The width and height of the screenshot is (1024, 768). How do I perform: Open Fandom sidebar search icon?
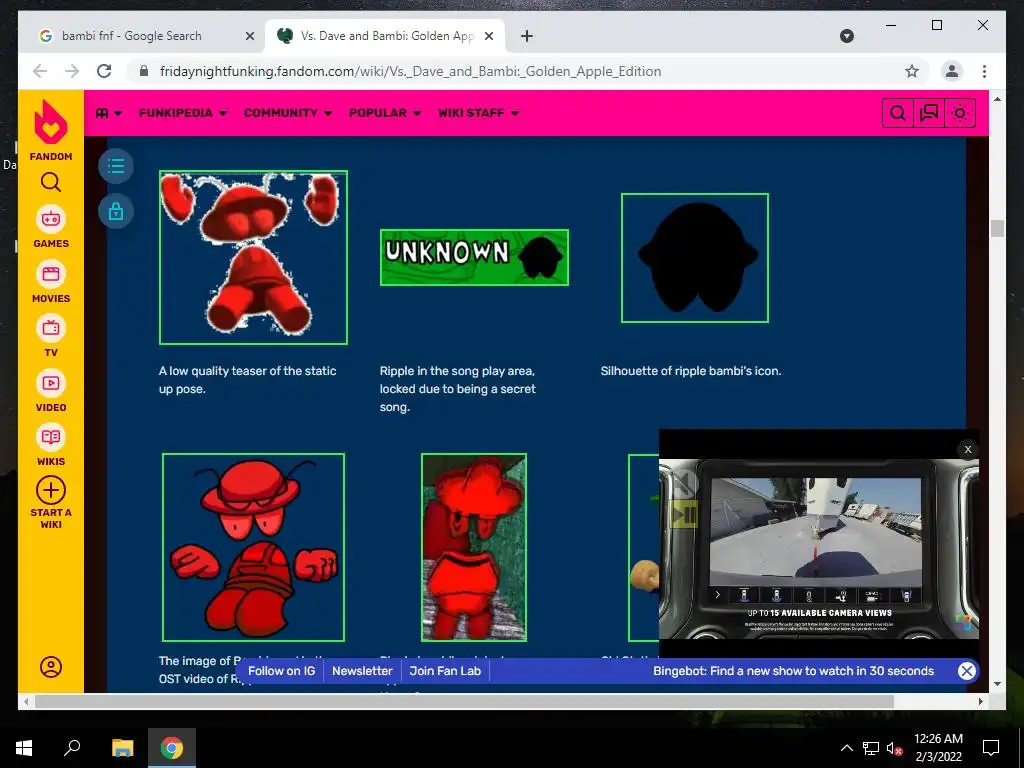pyautogui.click(x=50, y=182)
